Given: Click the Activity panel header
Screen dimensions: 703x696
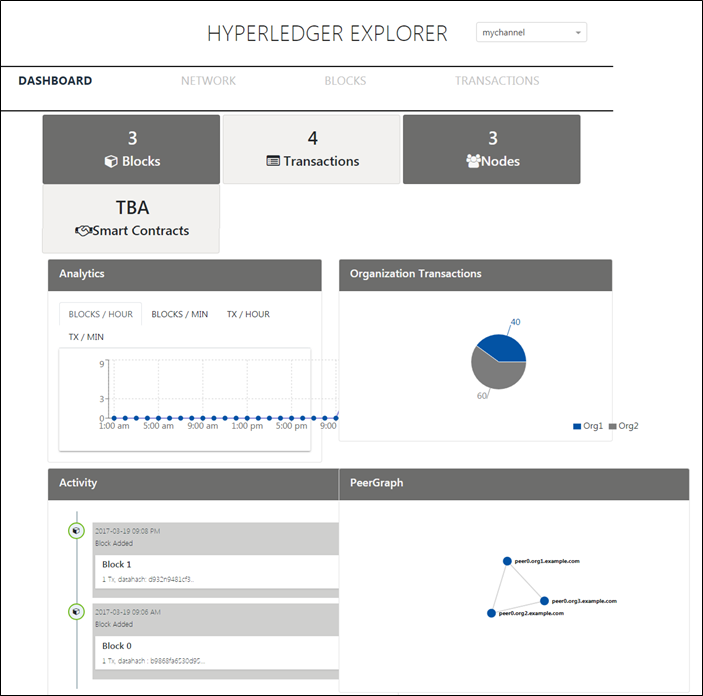Looking at the screenshot, I should point(193,484).
